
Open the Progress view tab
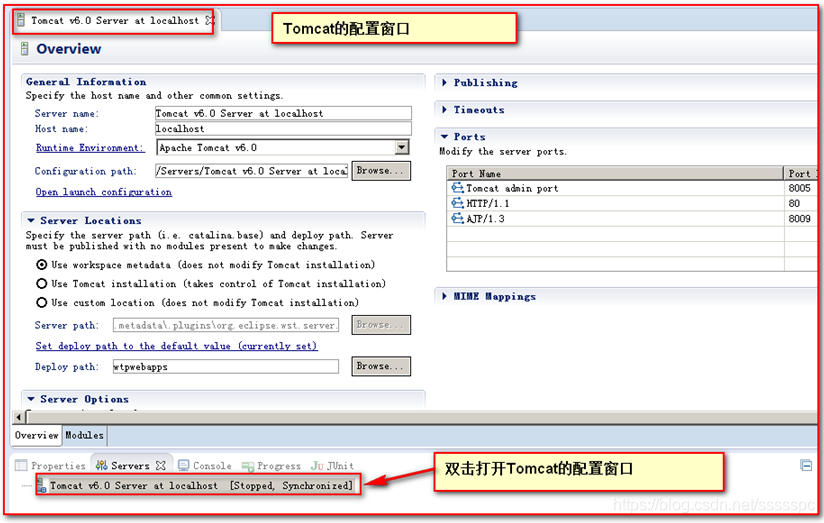(x=271, y=466)
